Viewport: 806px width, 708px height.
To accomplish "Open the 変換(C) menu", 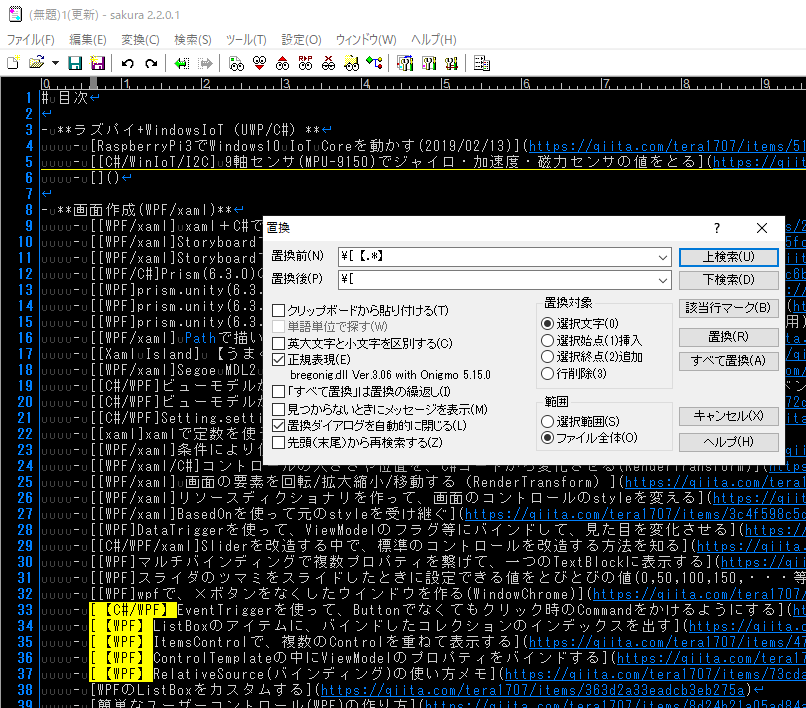I will pos(140,40).
